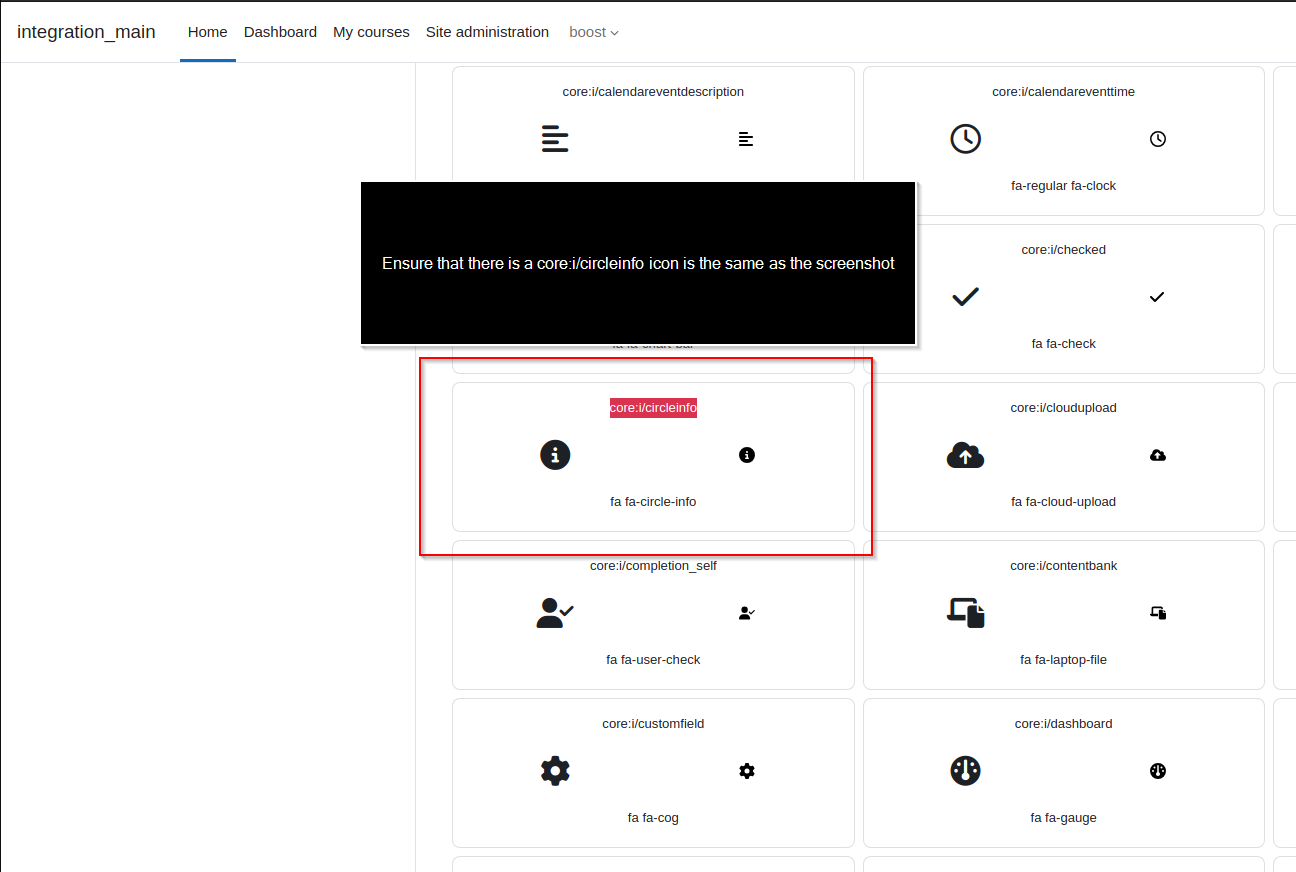Select the core:i/calendareventtime label
The width and height of the screenshot is (1296, 872).
1063,92
